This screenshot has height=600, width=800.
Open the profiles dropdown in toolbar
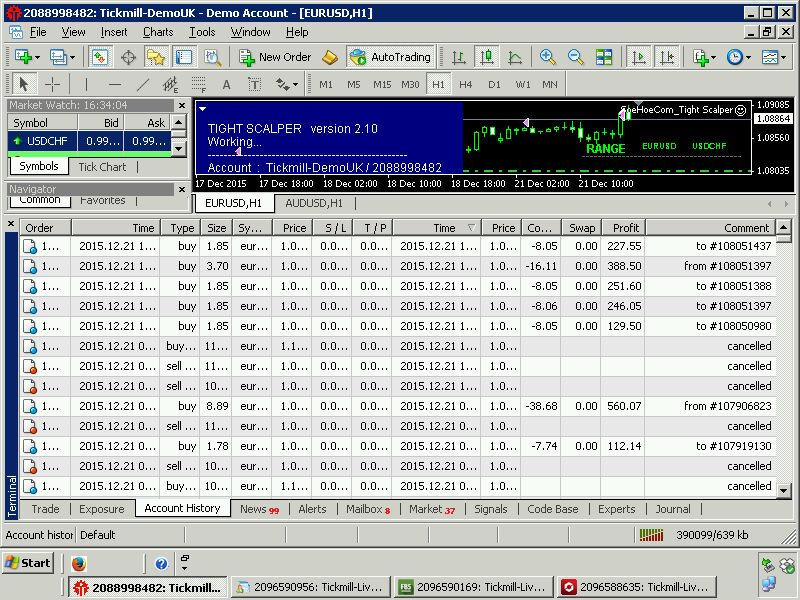point(71,57)
